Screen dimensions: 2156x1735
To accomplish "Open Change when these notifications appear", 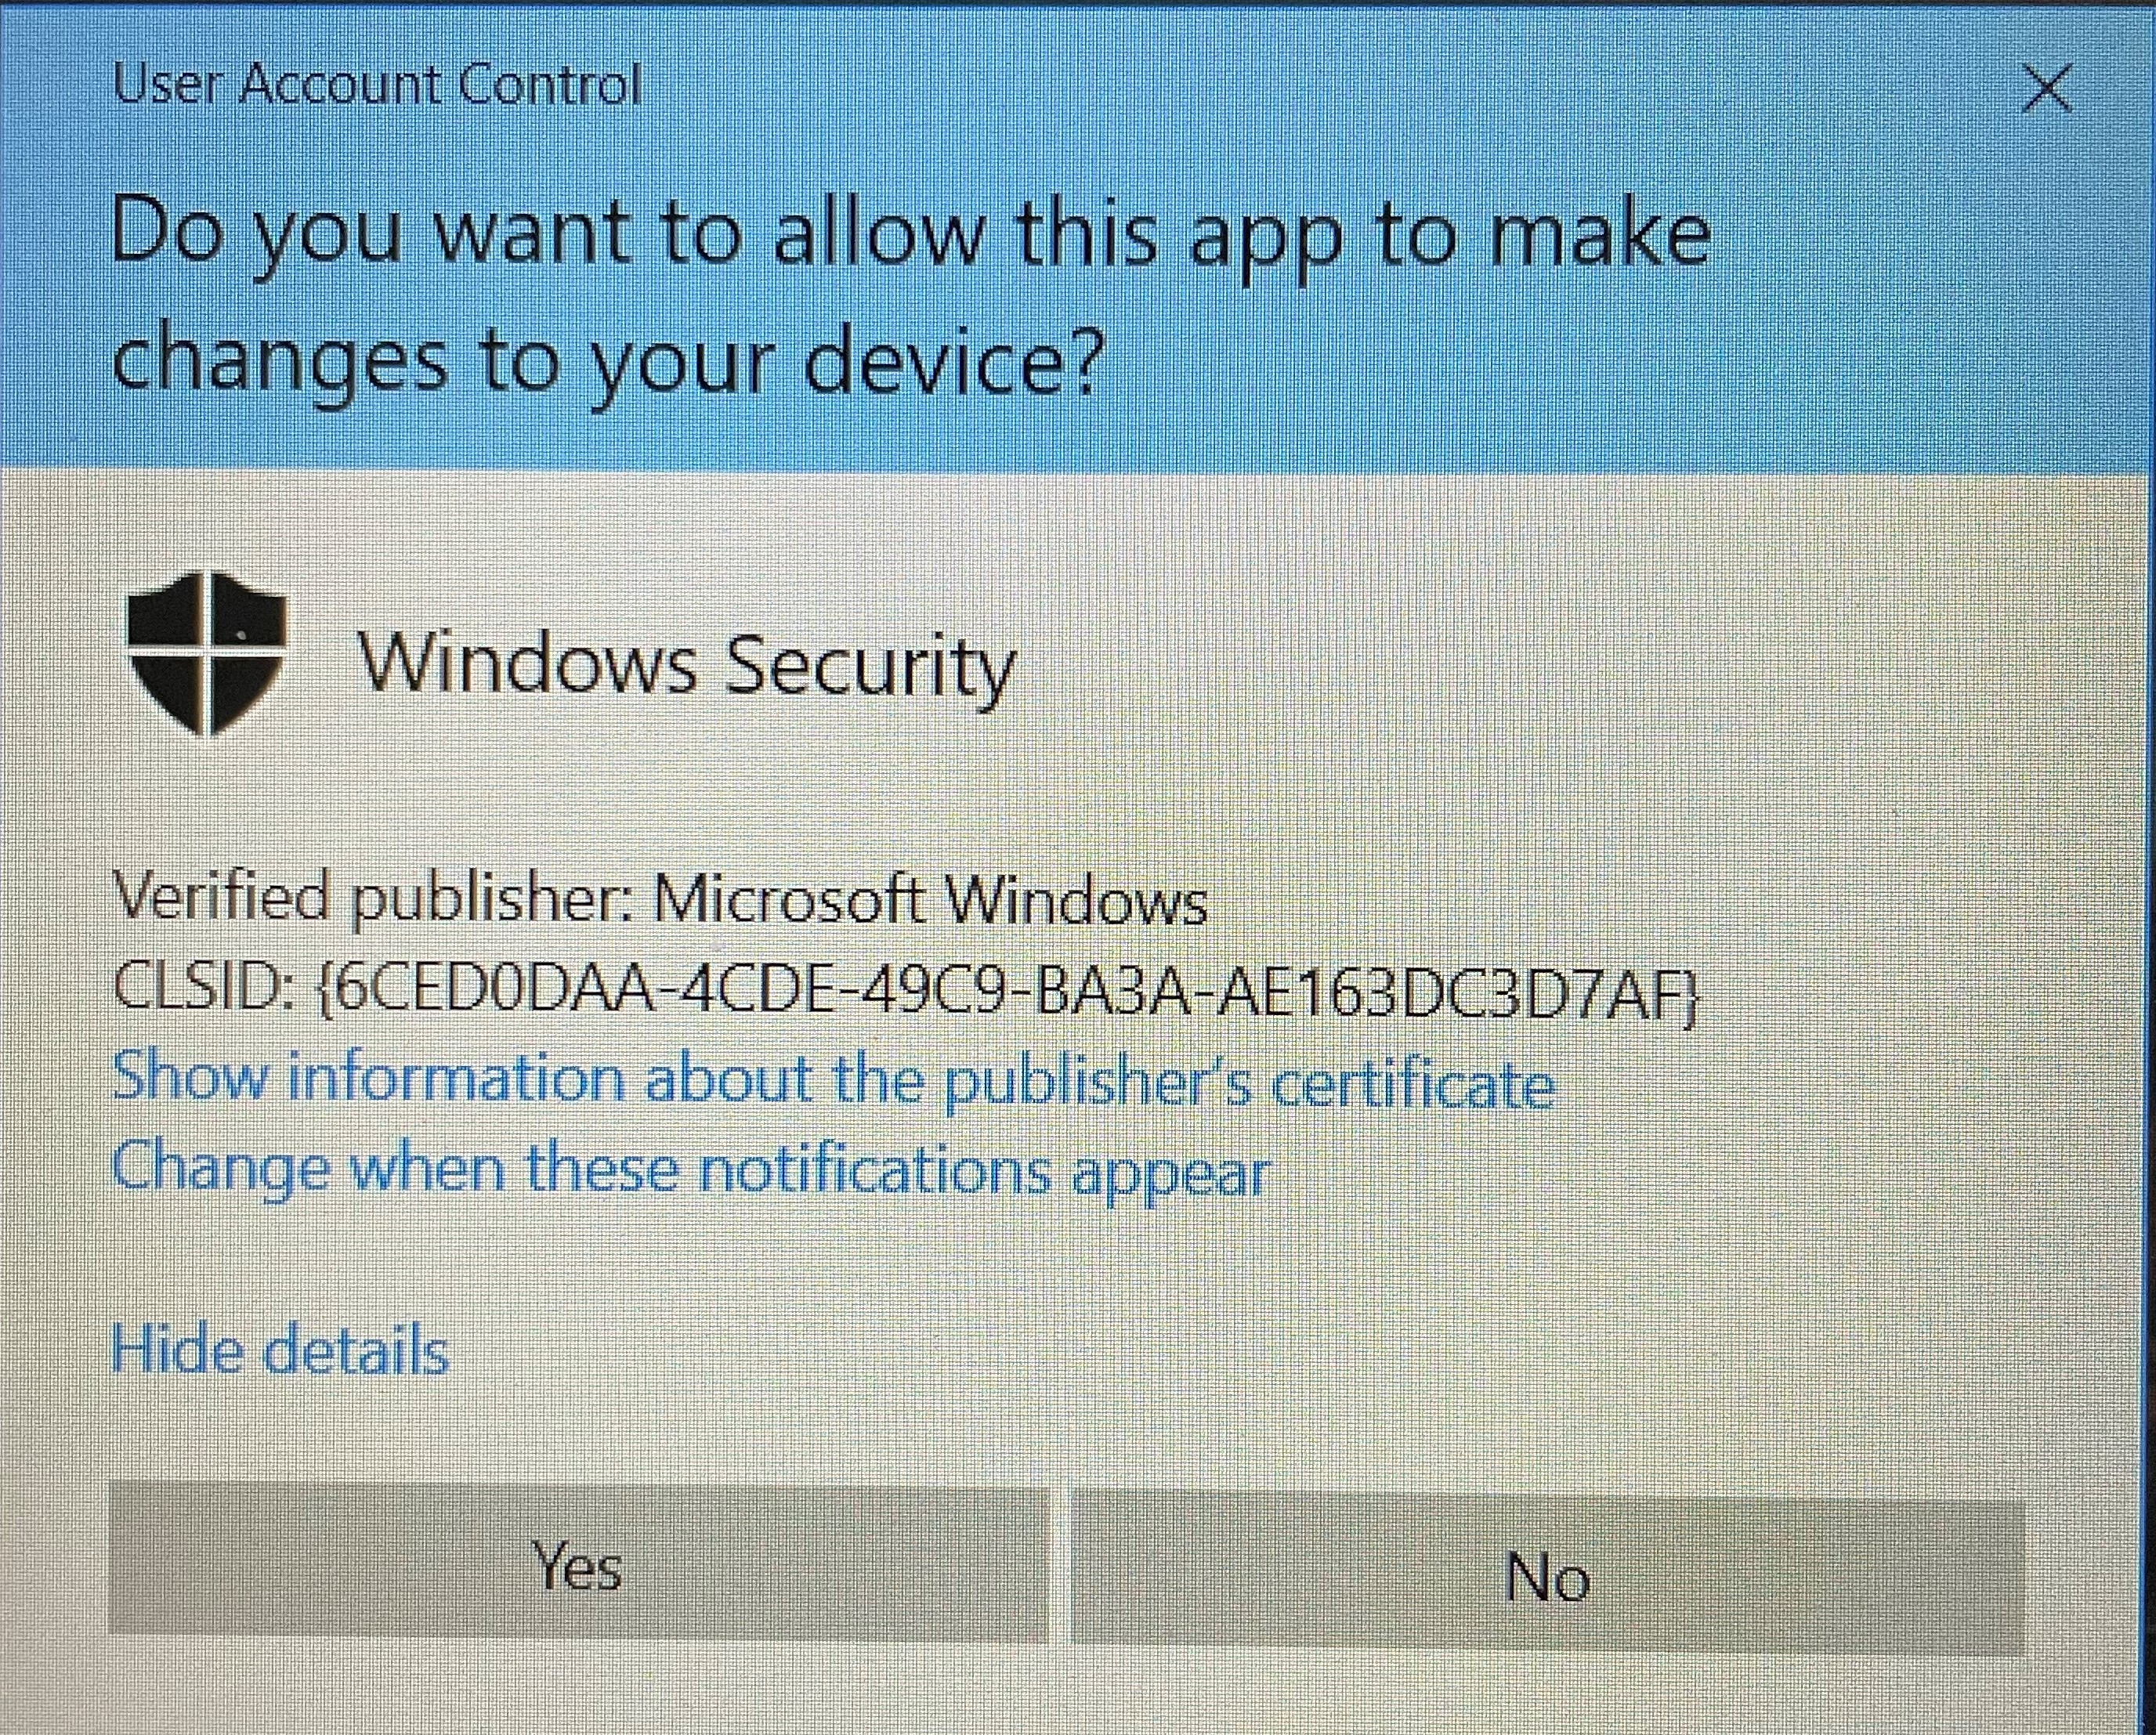I will [x=690, y=1170].
